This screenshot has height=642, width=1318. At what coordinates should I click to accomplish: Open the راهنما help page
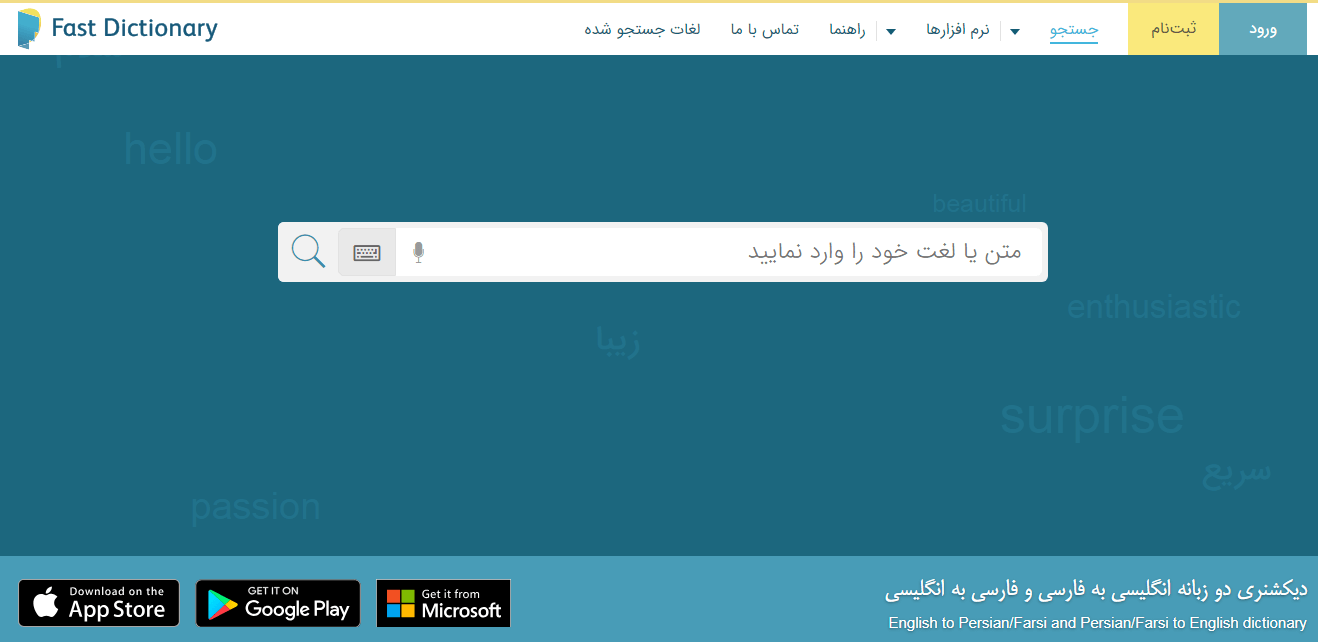click(847, 30)
